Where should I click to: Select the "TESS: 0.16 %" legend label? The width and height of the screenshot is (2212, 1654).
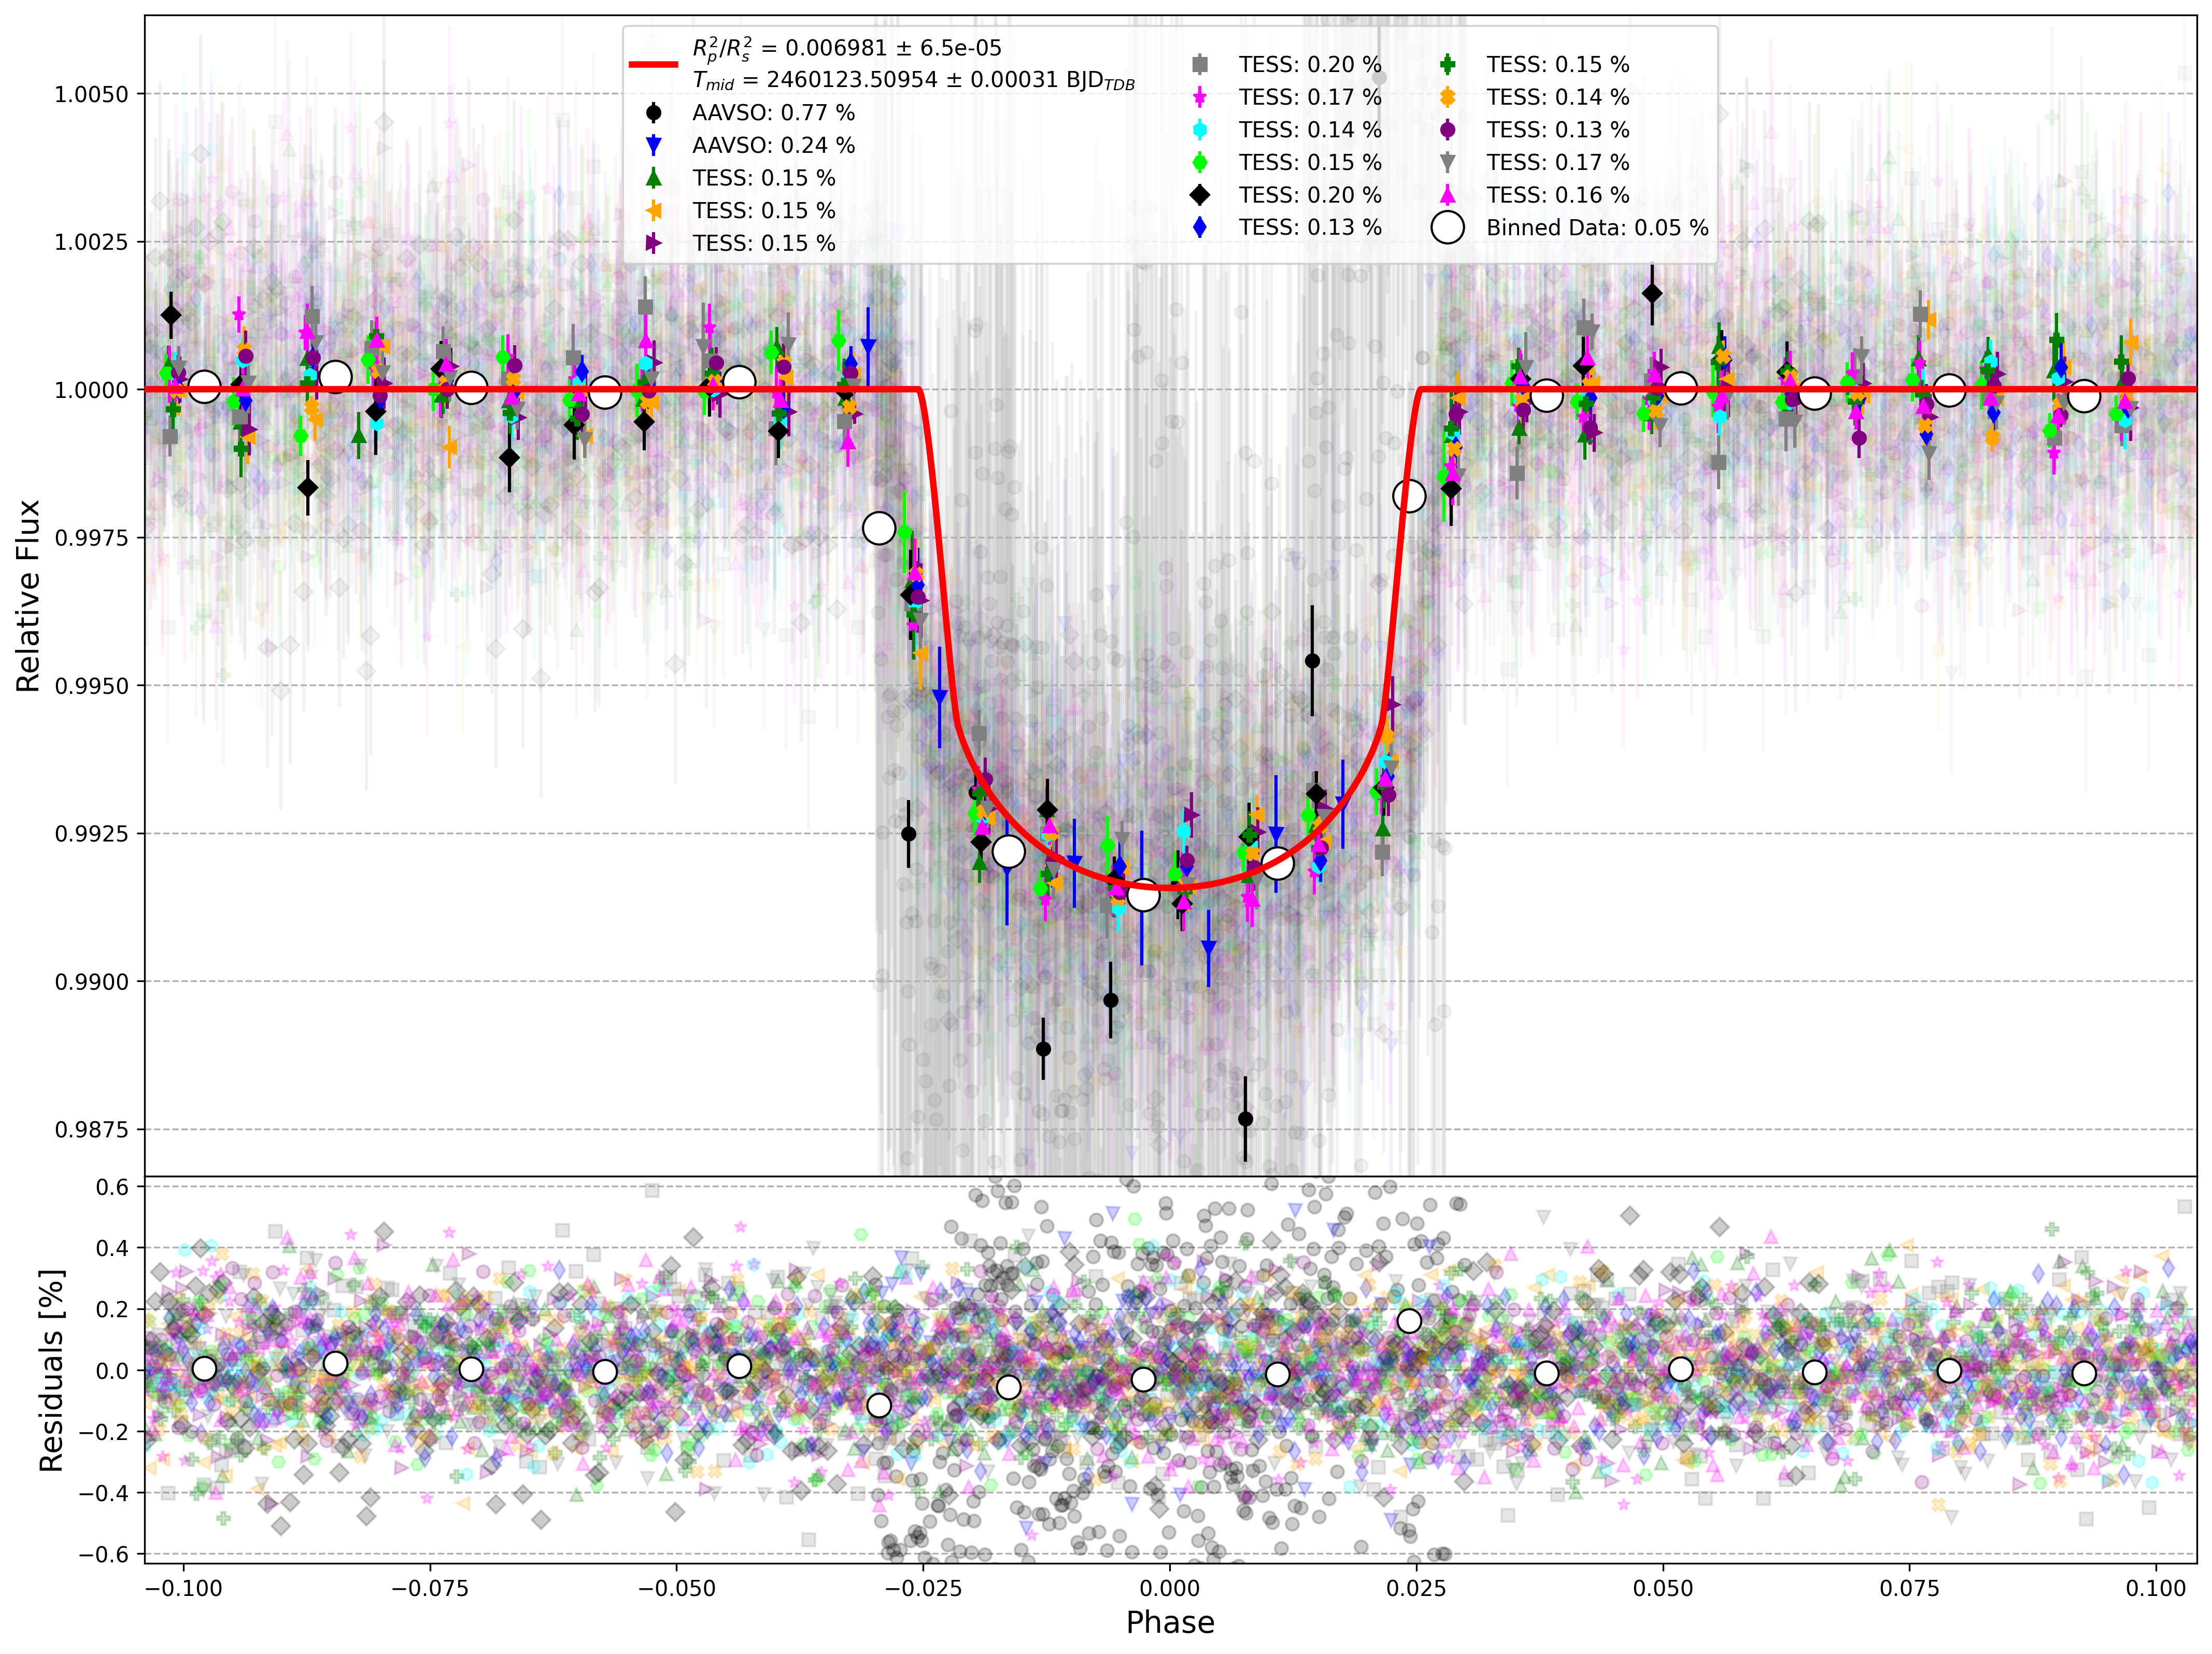(1557, 195)
